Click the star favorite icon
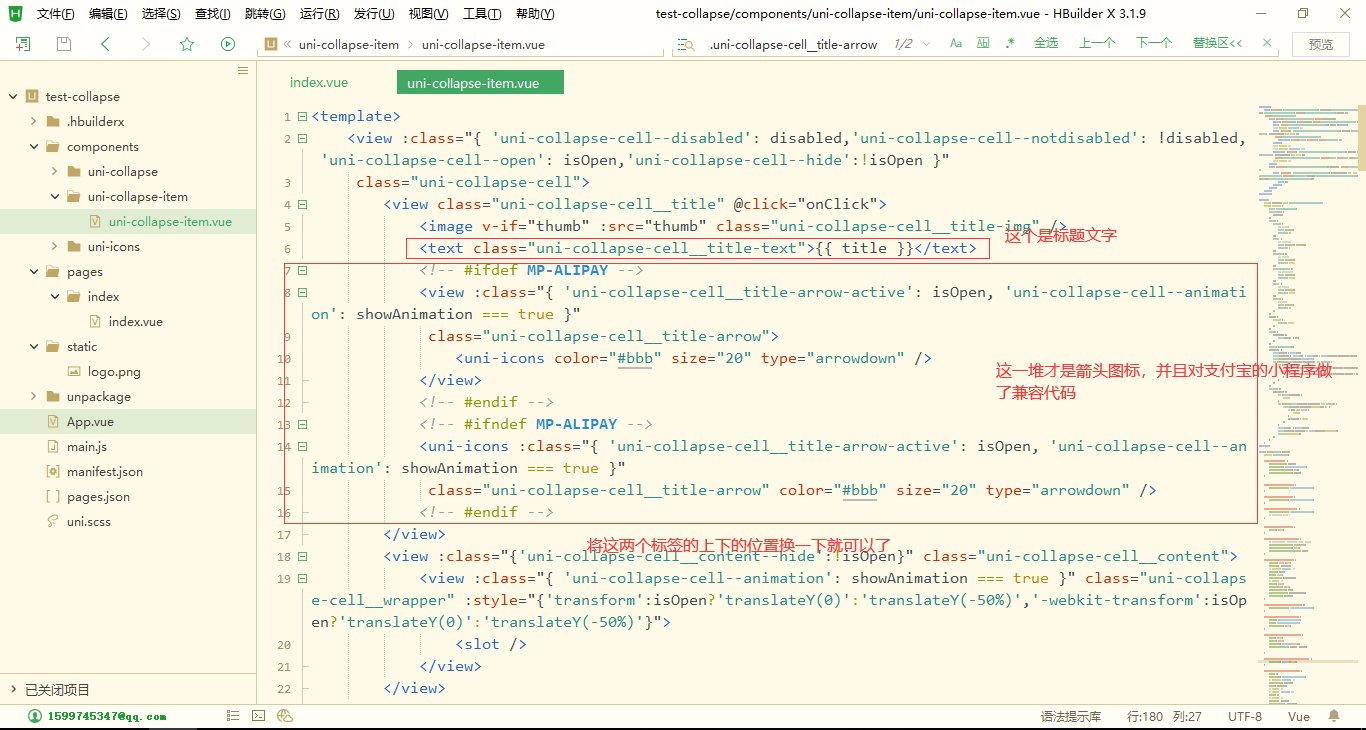The width and height of the screenshot is (1366, 730). point(187,44)
